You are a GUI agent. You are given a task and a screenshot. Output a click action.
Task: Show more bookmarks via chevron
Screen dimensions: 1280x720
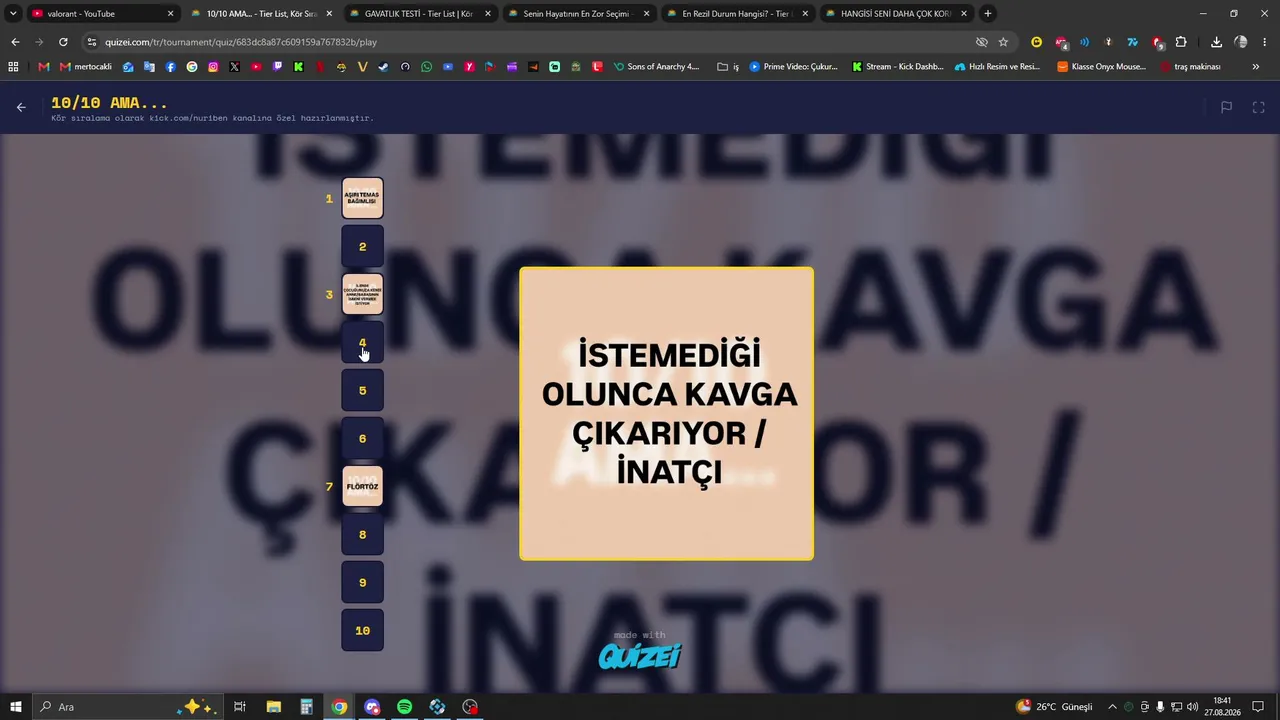click(1256, 67)
